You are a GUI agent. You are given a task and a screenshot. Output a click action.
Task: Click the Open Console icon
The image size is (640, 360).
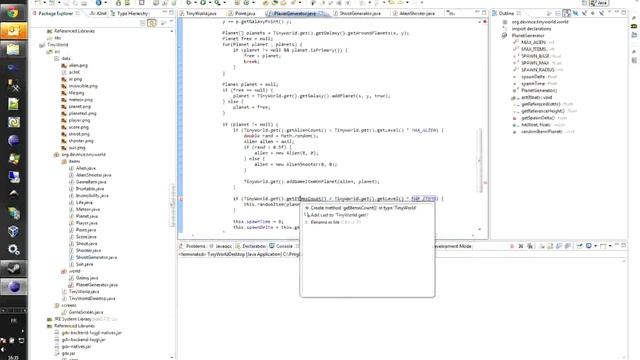pos(603,246)
